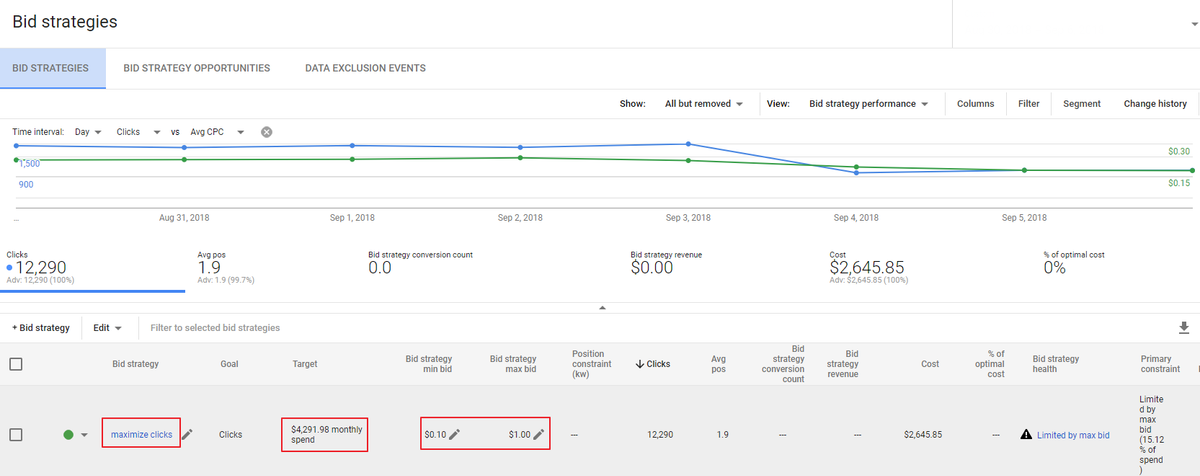Viewport: 1200px width, 476px height.
Task: Download the bid strategies table
Action: 1186,327
